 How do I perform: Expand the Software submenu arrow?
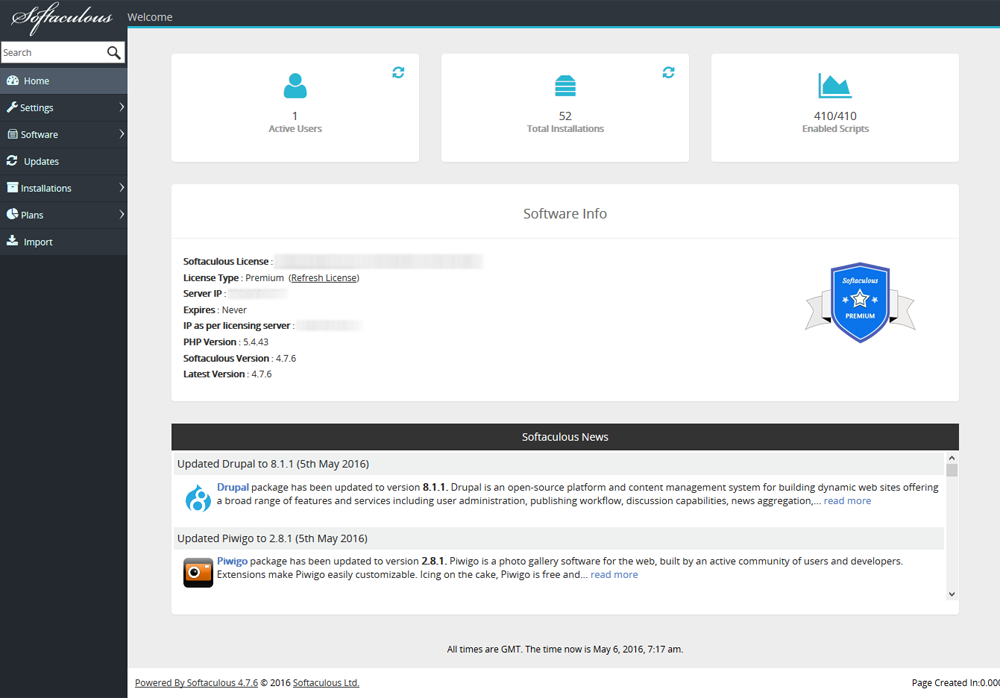click(121, 134)
